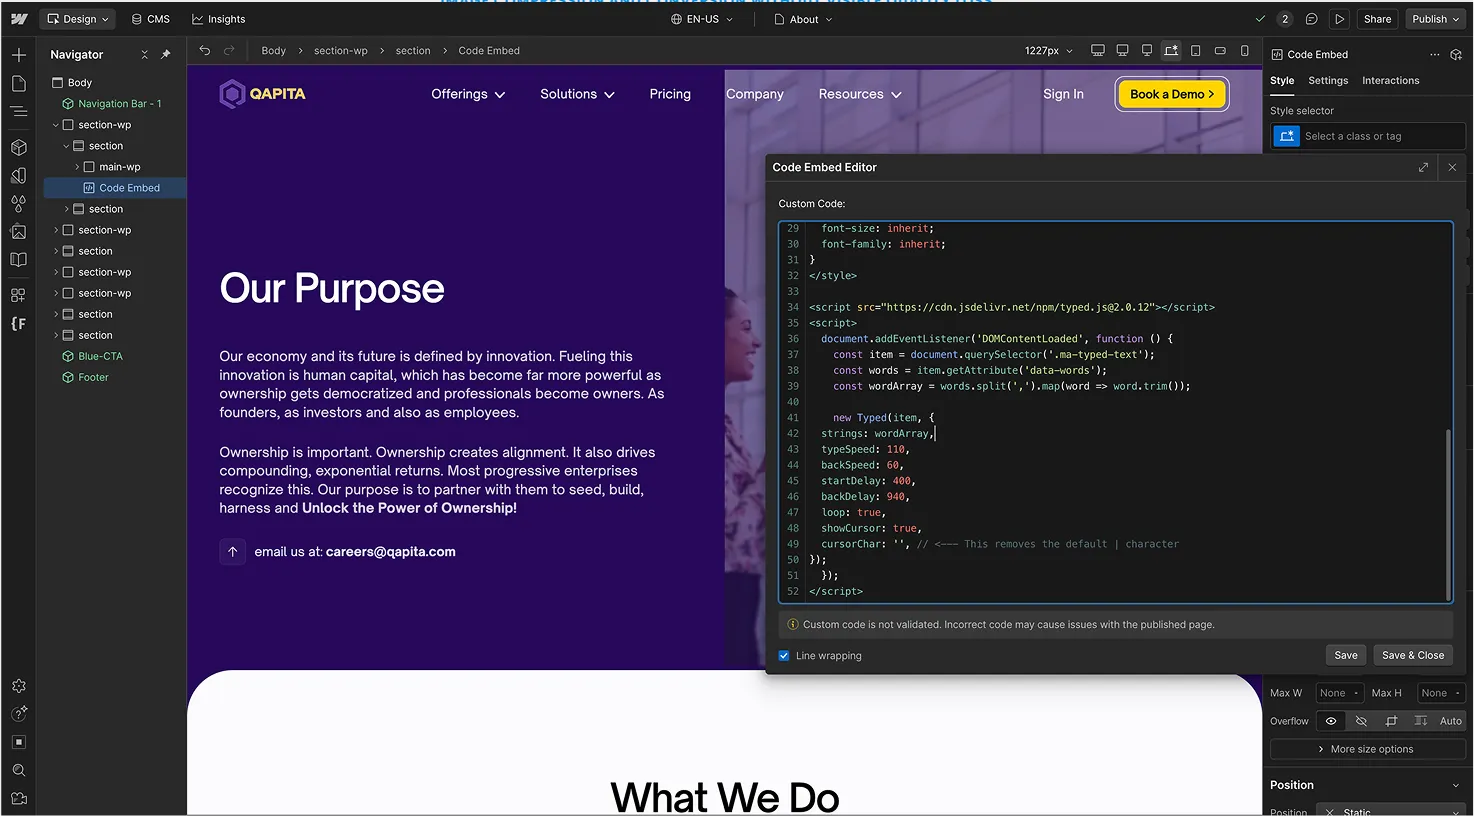
Task: Set overflow to hidden crossed-eye icon
Action: click(x=1361, y=721)
